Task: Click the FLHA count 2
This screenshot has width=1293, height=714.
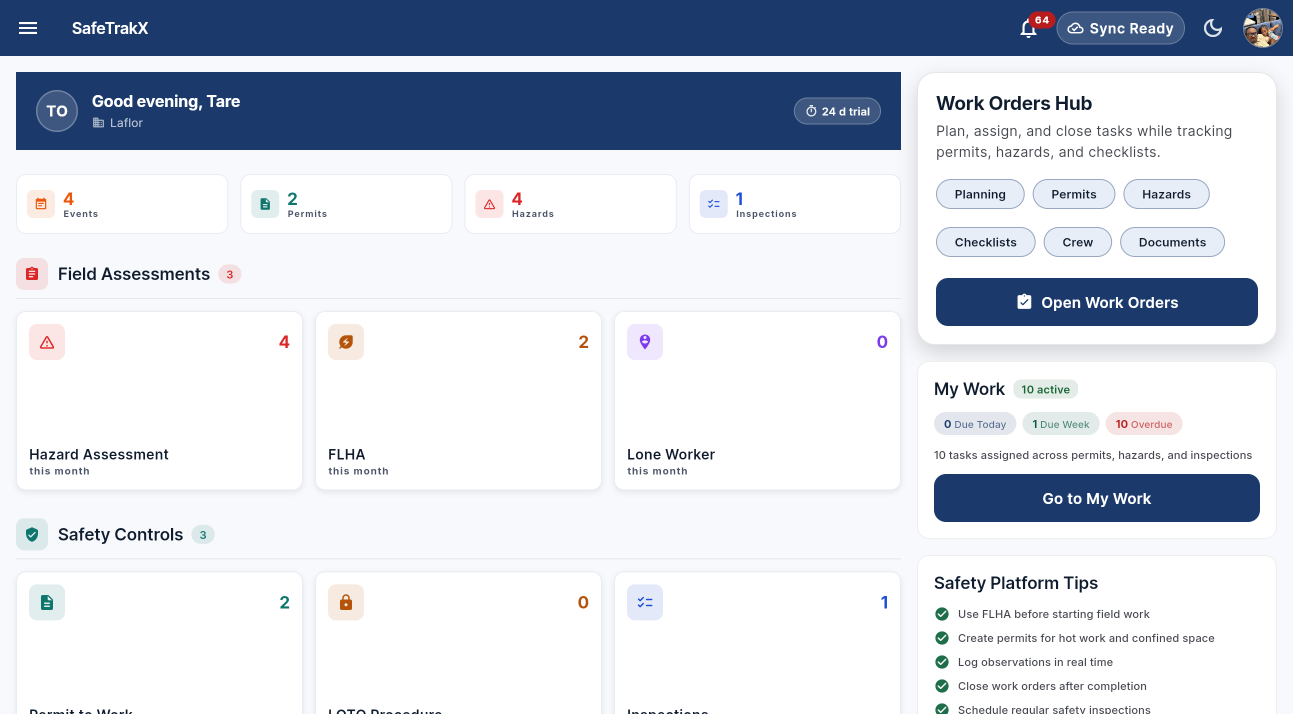Action: 583,342
